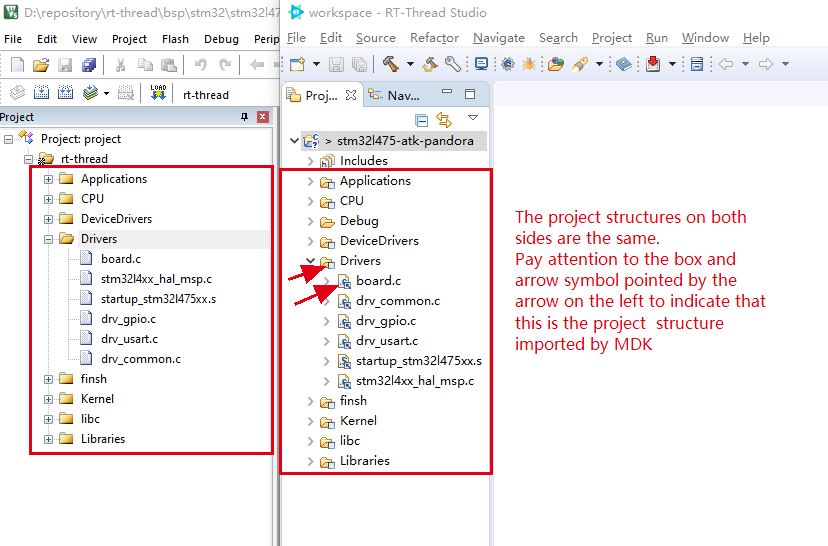Select stm32l4xx_hal_msp.c in Keil tree

(156, 279)
